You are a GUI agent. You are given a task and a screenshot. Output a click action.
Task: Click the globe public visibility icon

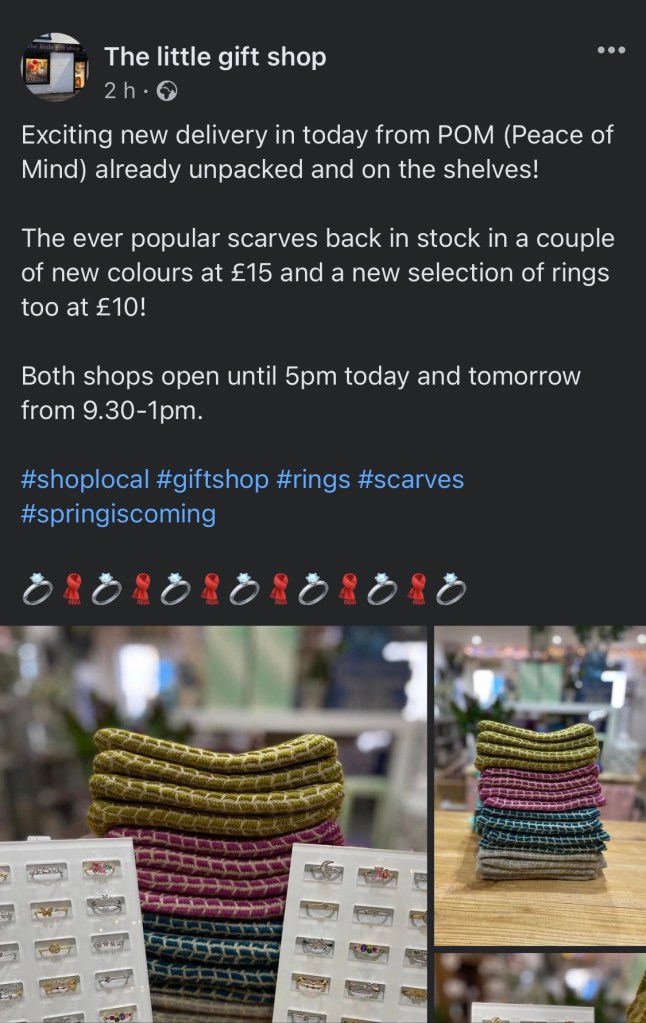tap(167, 91)
